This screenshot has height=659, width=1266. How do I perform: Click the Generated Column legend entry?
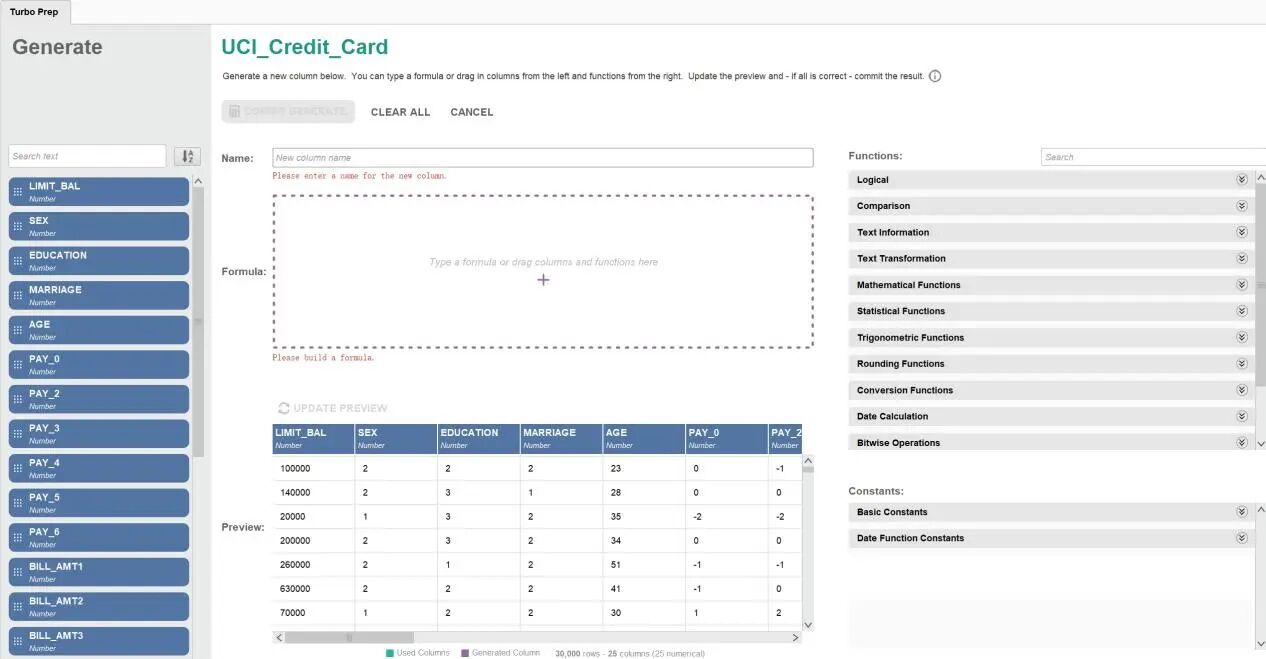500,653
